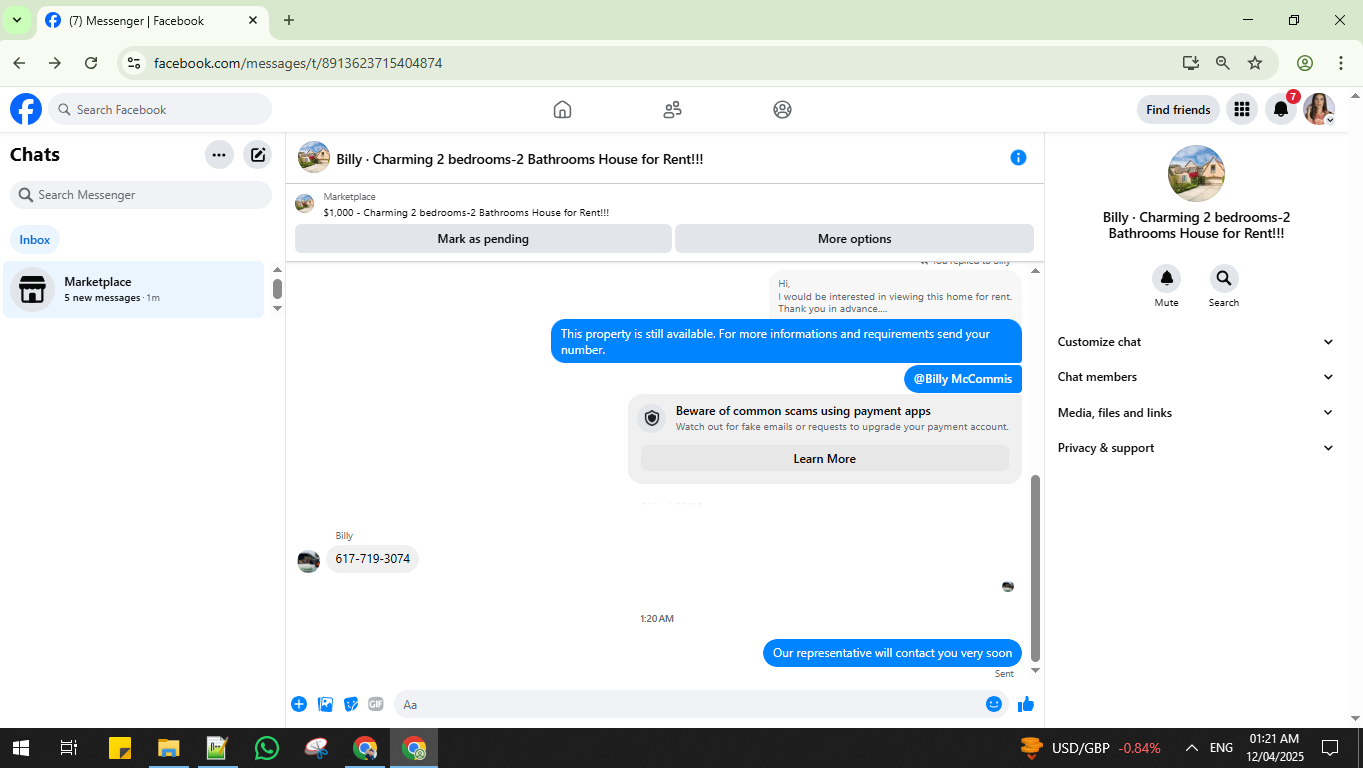Click the browser address bar URL

(x=298, y=63)
